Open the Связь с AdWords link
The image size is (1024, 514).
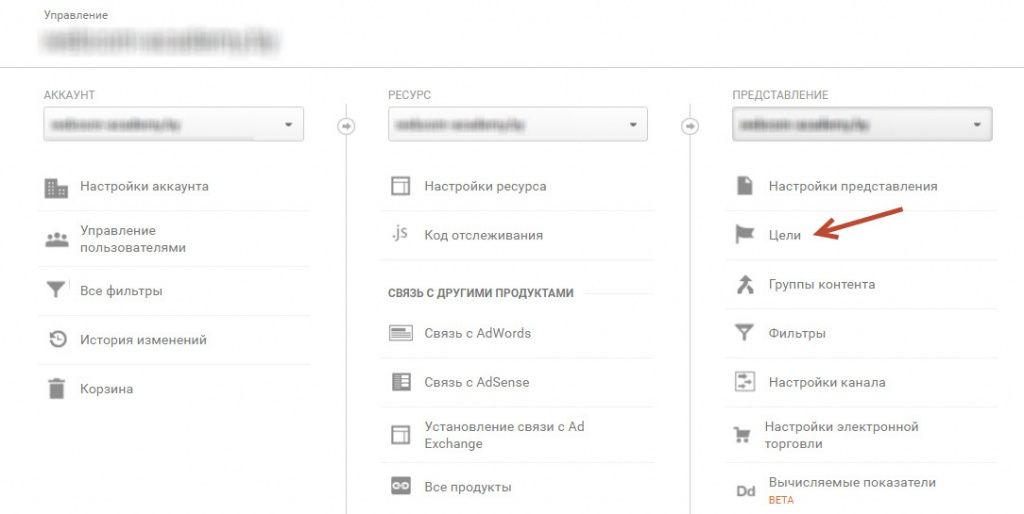tap(477, 333)
